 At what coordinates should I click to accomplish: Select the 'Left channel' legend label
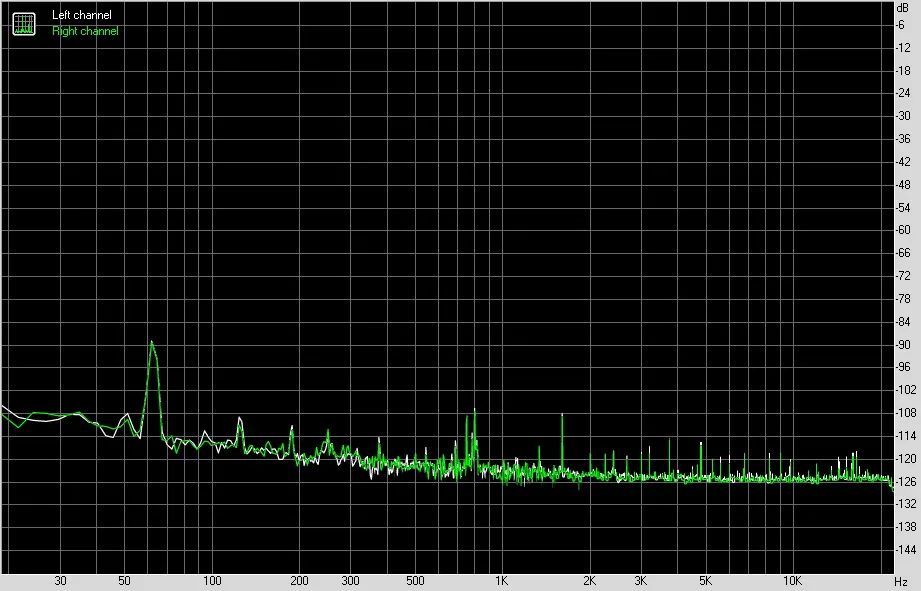pyautogui.click(x=82, y=15)
